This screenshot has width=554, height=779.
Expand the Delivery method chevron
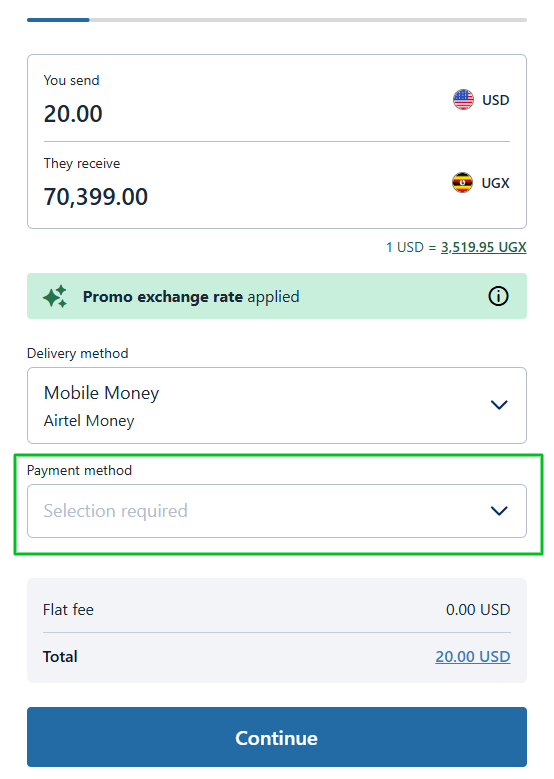coord(499,405)
